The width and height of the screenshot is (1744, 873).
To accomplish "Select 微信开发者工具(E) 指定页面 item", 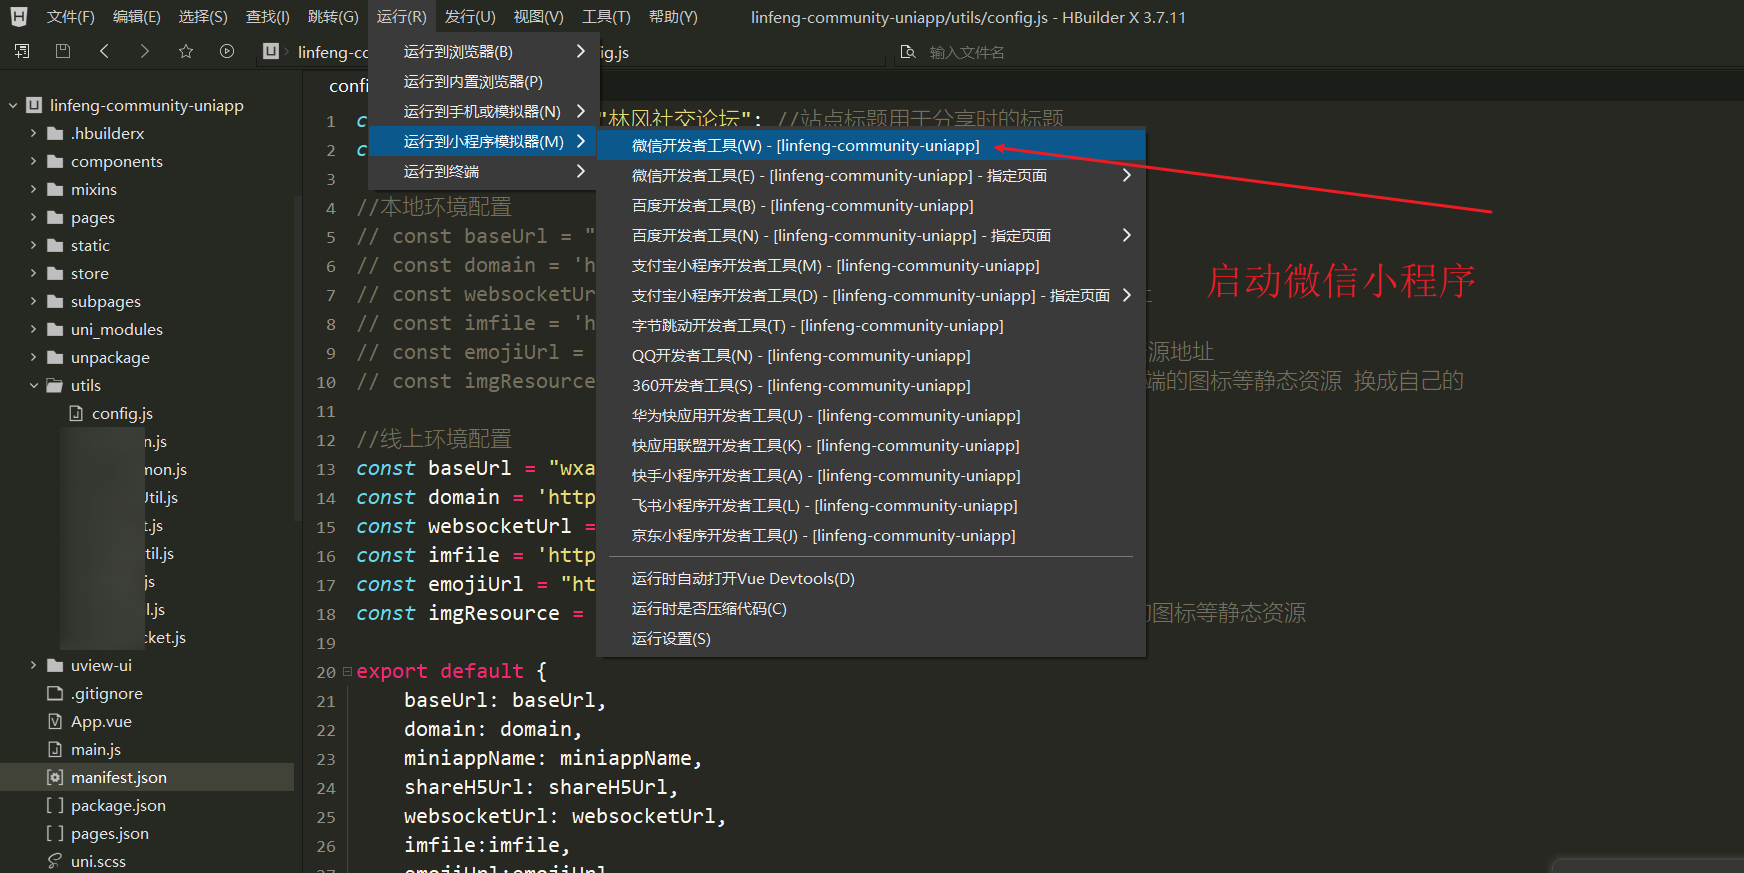I will [871, 175].
